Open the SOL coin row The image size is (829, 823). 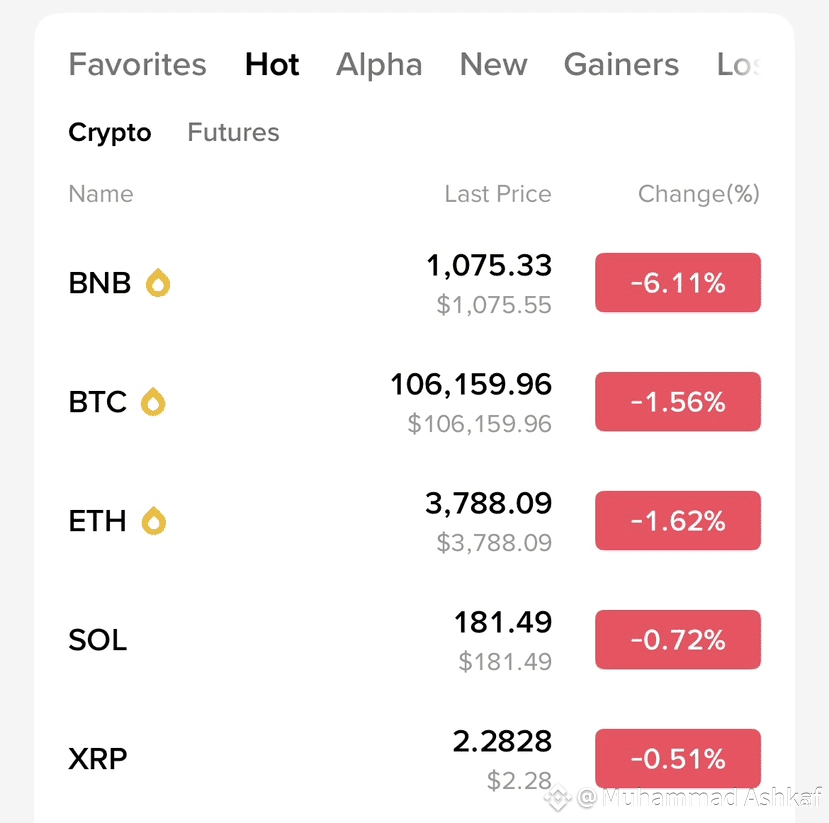pyautogui.click(x=98, y=640)
